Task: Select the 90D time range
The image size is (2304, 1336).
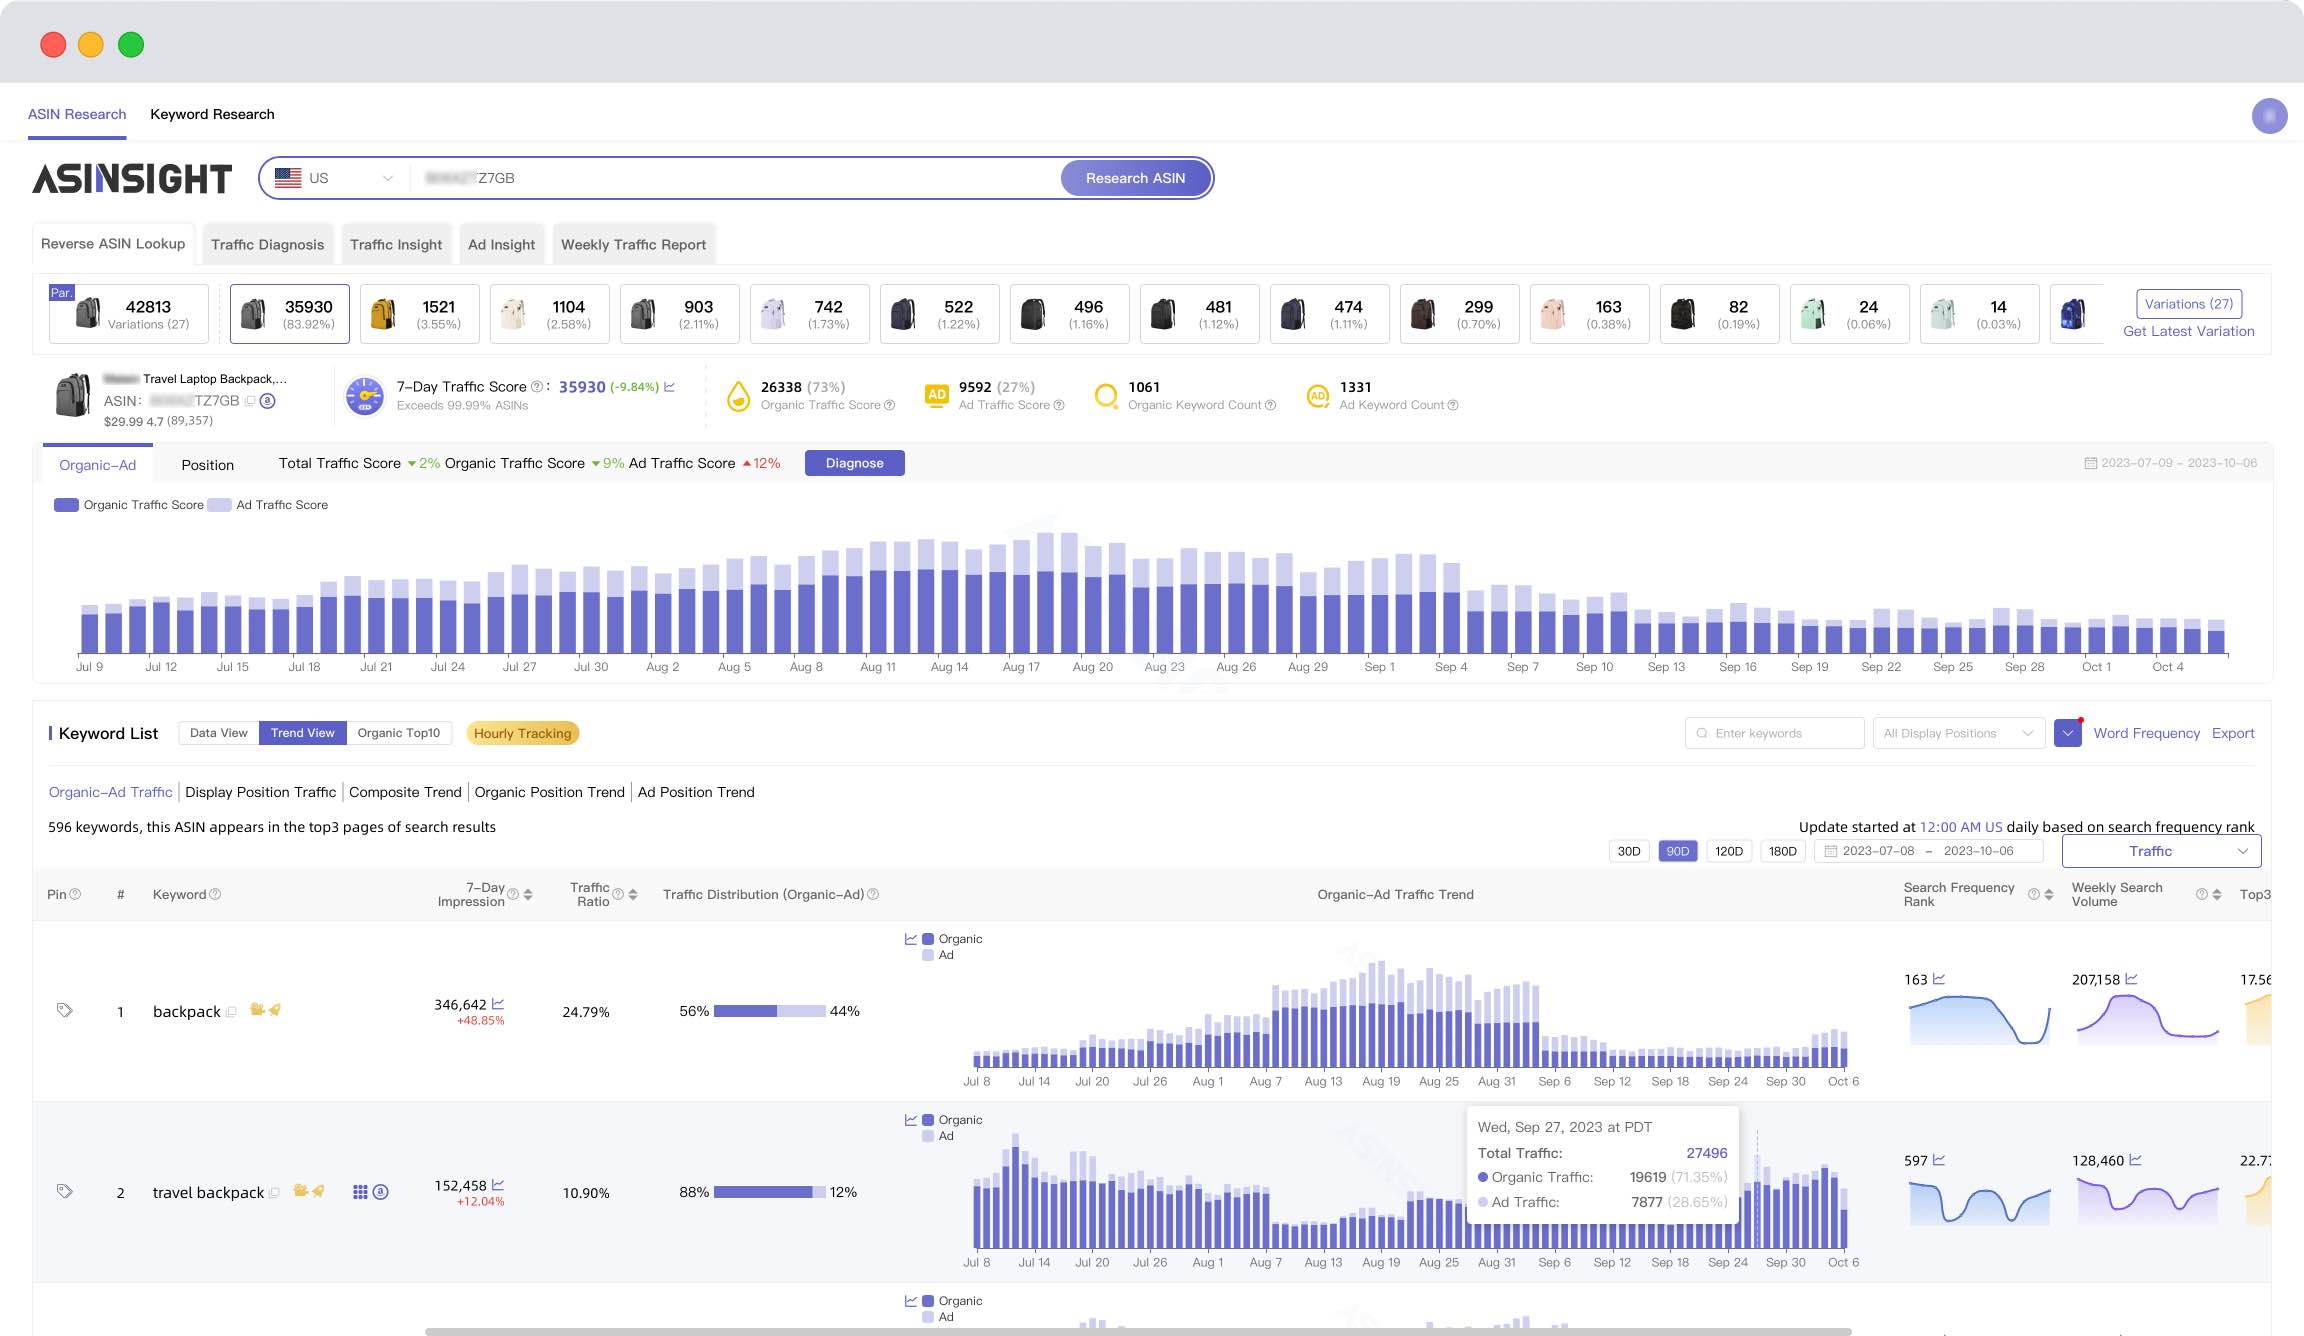Action: [x=1677, y=851]
